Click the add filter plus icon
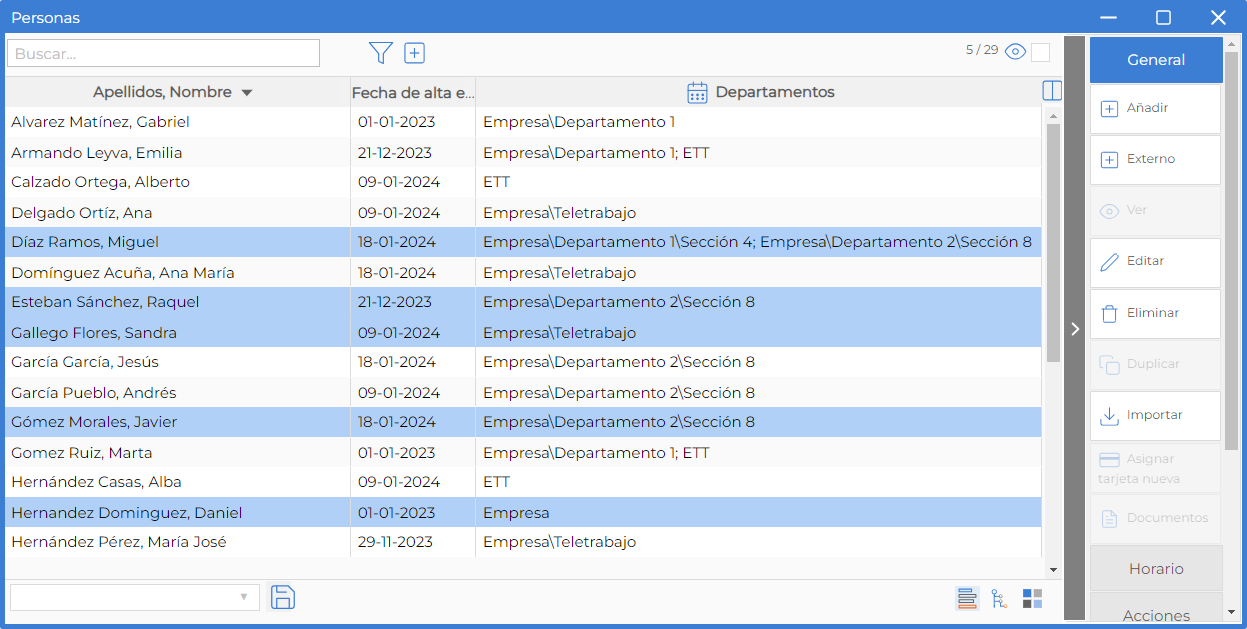1247x629 pixels. point(415,53)
